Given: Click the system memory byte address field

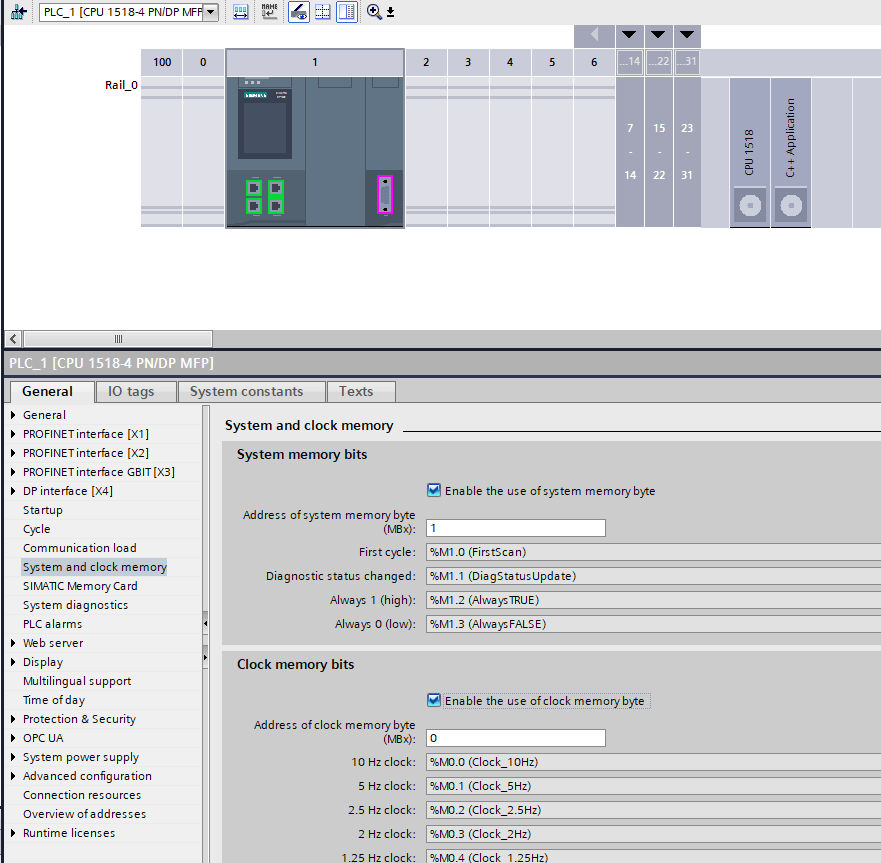Looking at the screenshot, I should click(x=516, y=528).
